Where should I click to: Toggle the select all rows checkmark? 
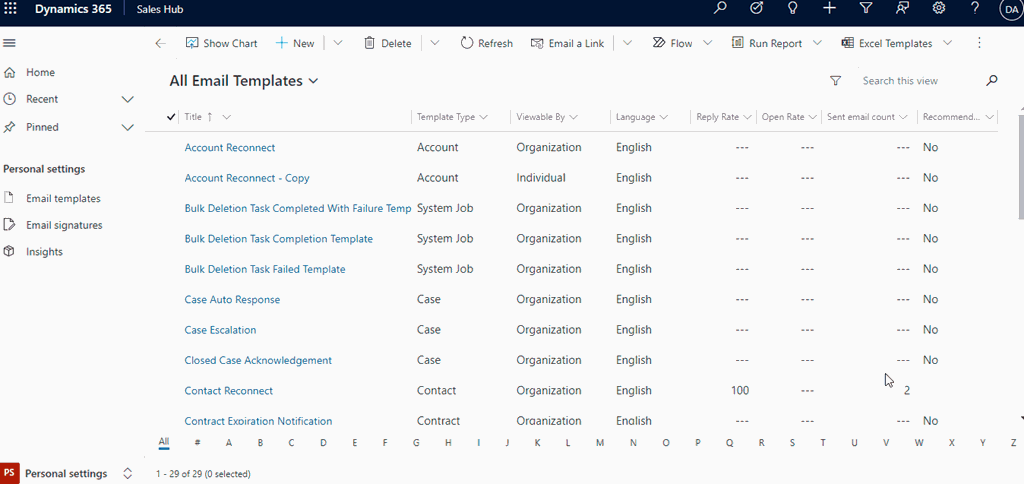(x=172, y=117)
